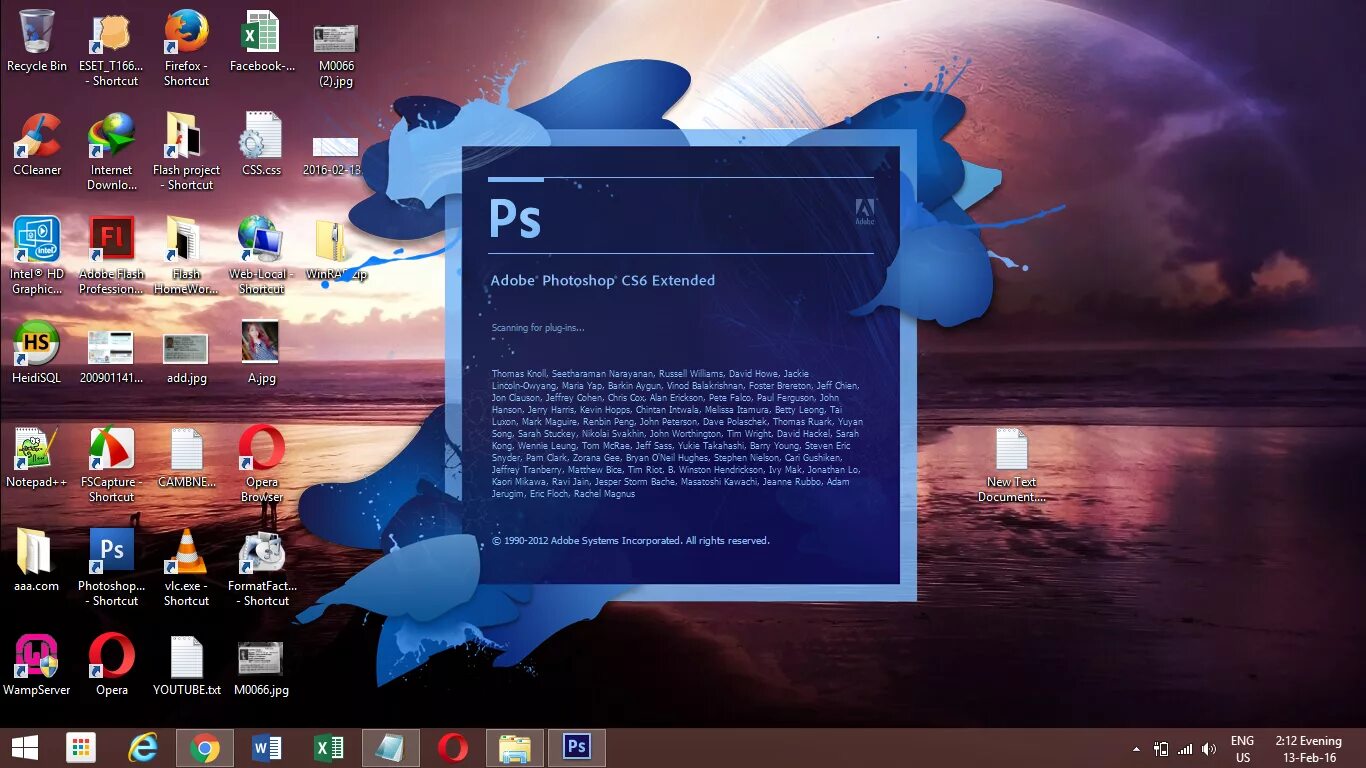Open Opera from the taskbar

pos(453,747)
